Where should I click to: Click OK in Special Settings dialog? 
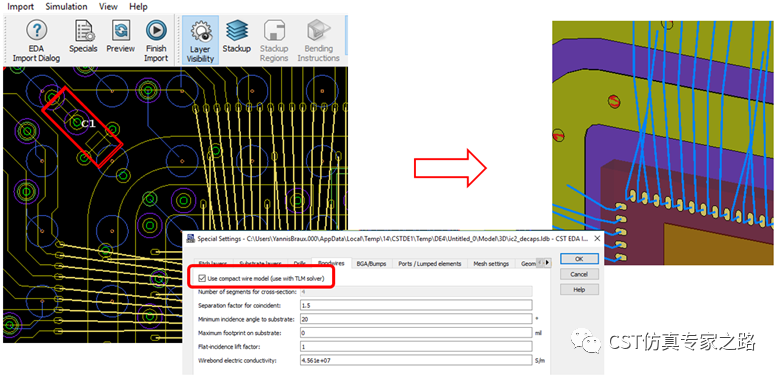click(x=579, y=259)
